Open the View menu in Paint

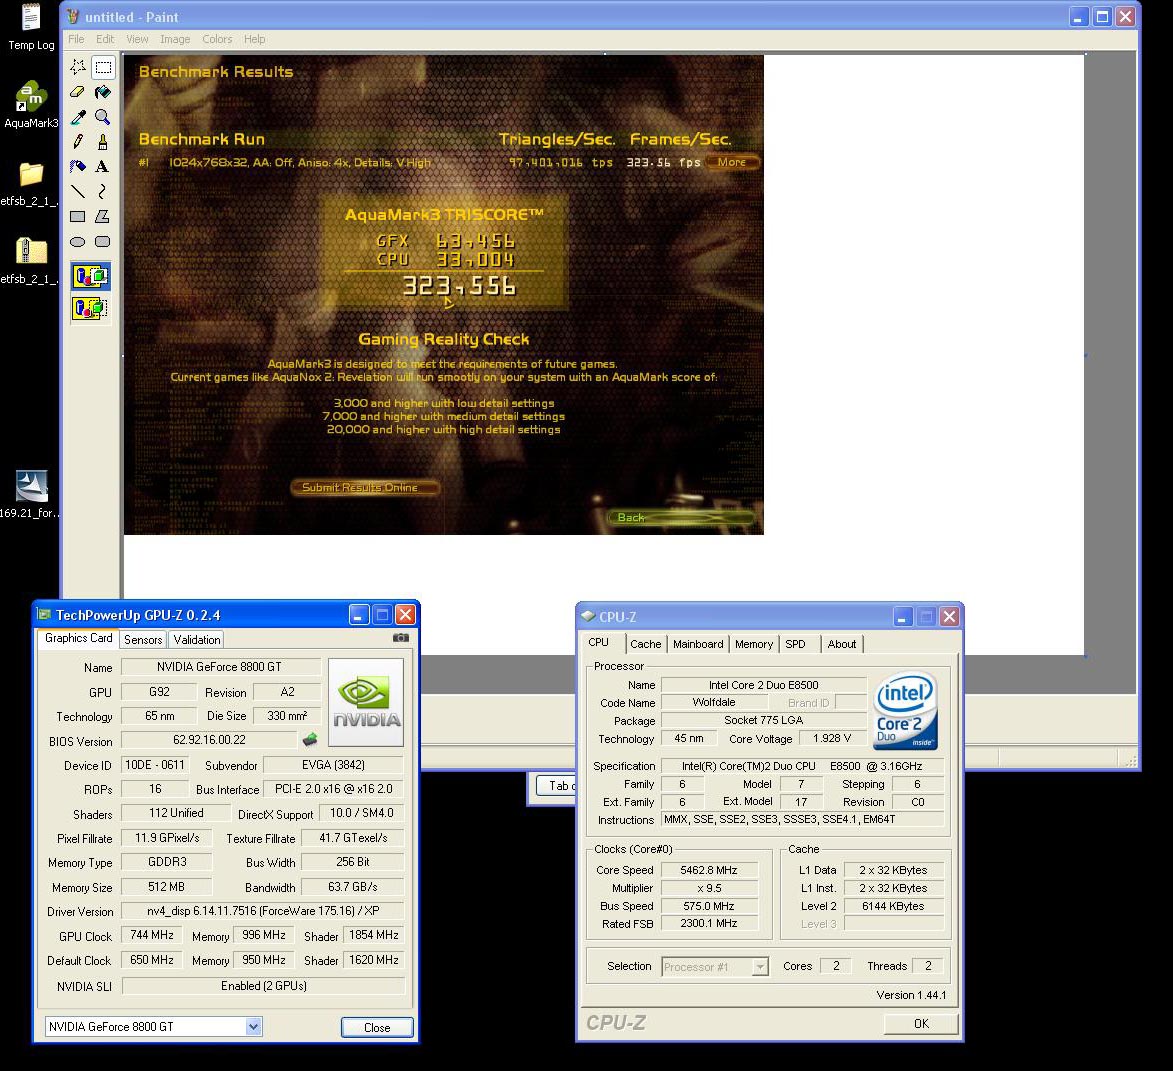[x=137, y=39]
